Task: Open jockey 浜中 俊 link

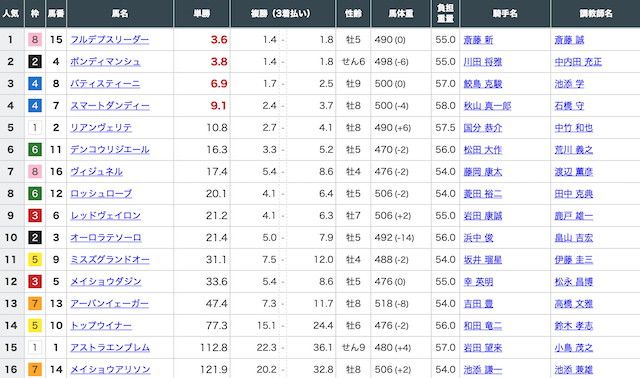Action: coord(478,238)
